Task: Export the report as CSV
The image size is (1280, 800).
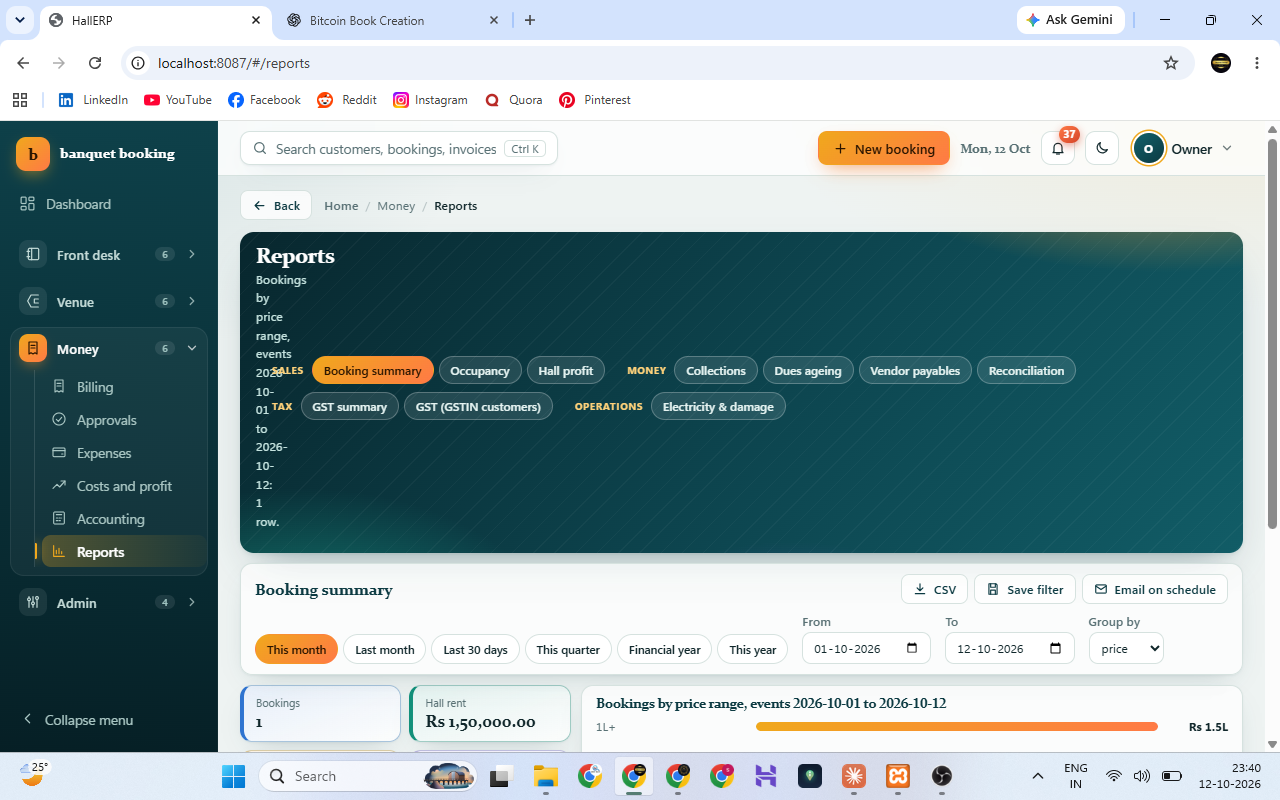Action: coord(935,590)
